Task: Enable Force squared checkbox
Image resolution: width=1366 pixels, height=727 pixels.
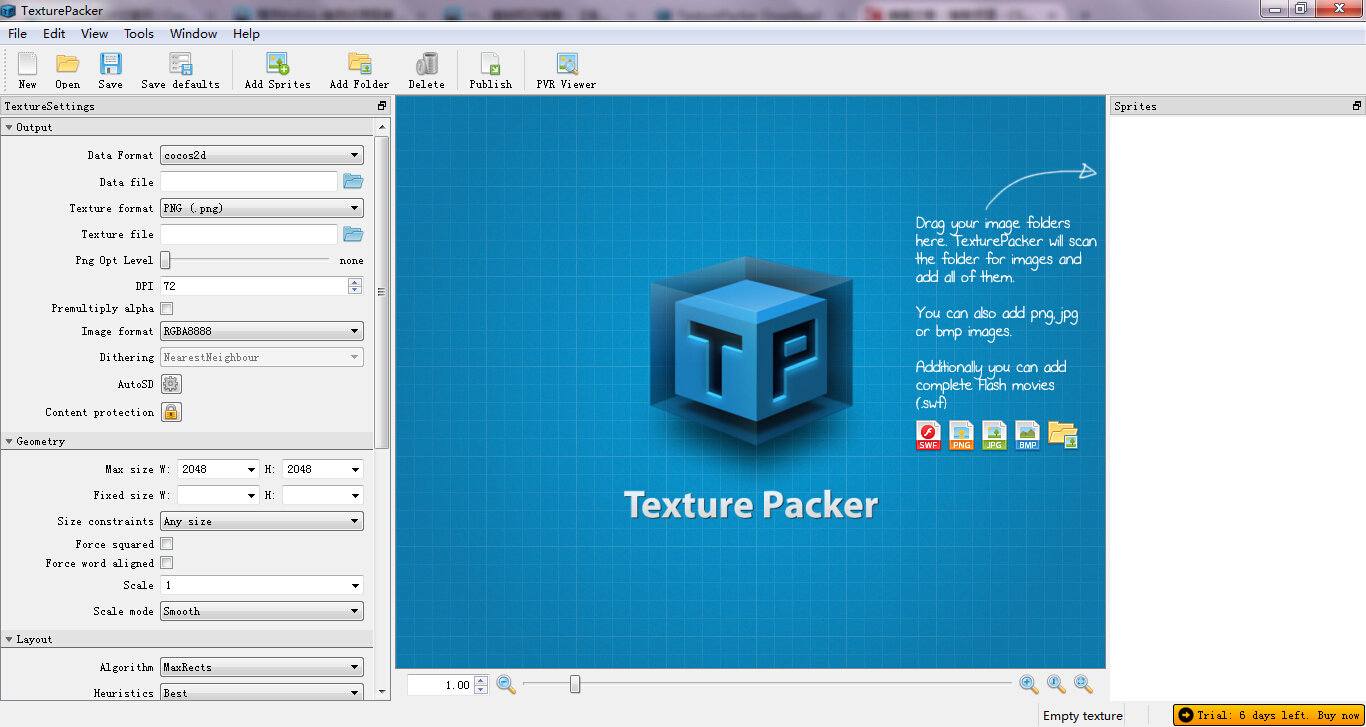Action: pos(167,544)
